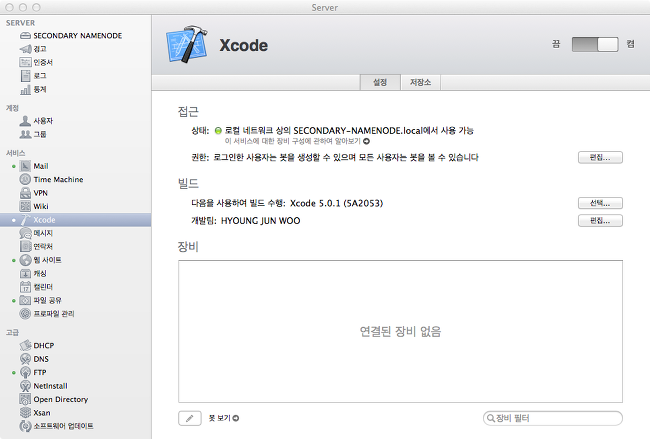The width and height of the screenshot is (650, 439).
Task: Select the 사용자 users icon
Action: 25,121
